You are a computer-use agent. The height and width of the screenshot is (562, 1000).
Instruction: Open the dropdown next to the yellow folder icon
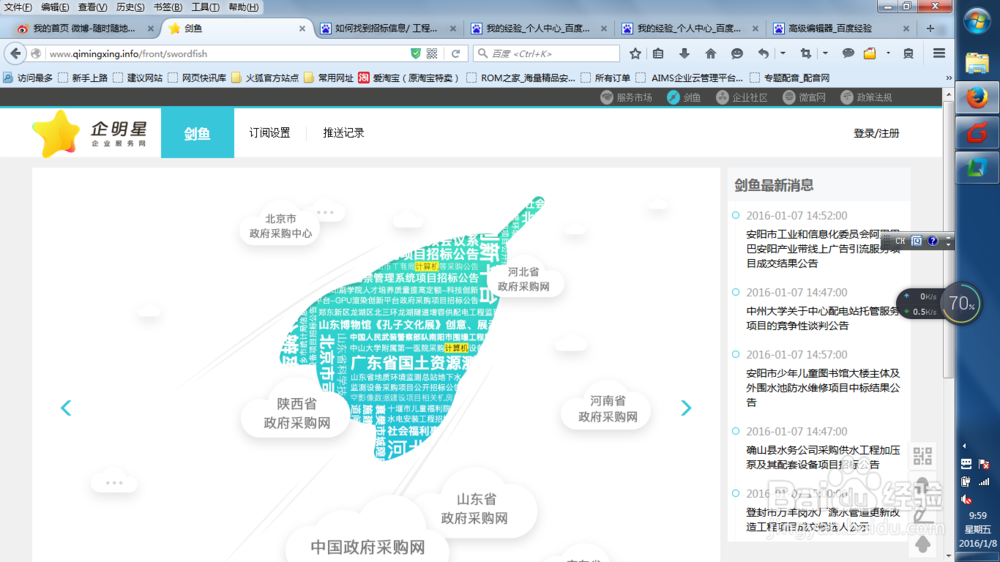(888, 54)
